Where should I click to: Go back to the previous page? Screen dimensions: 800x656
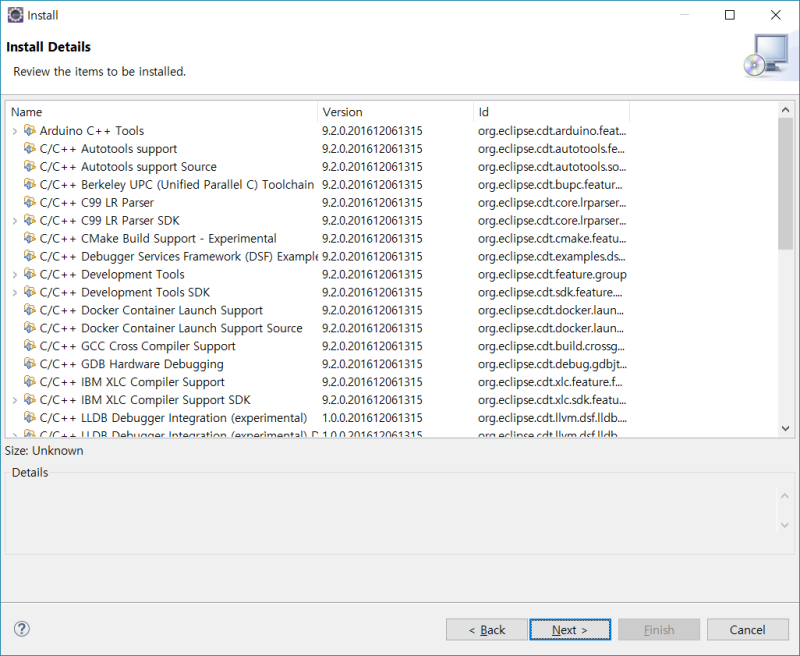(x=487, y=629)
